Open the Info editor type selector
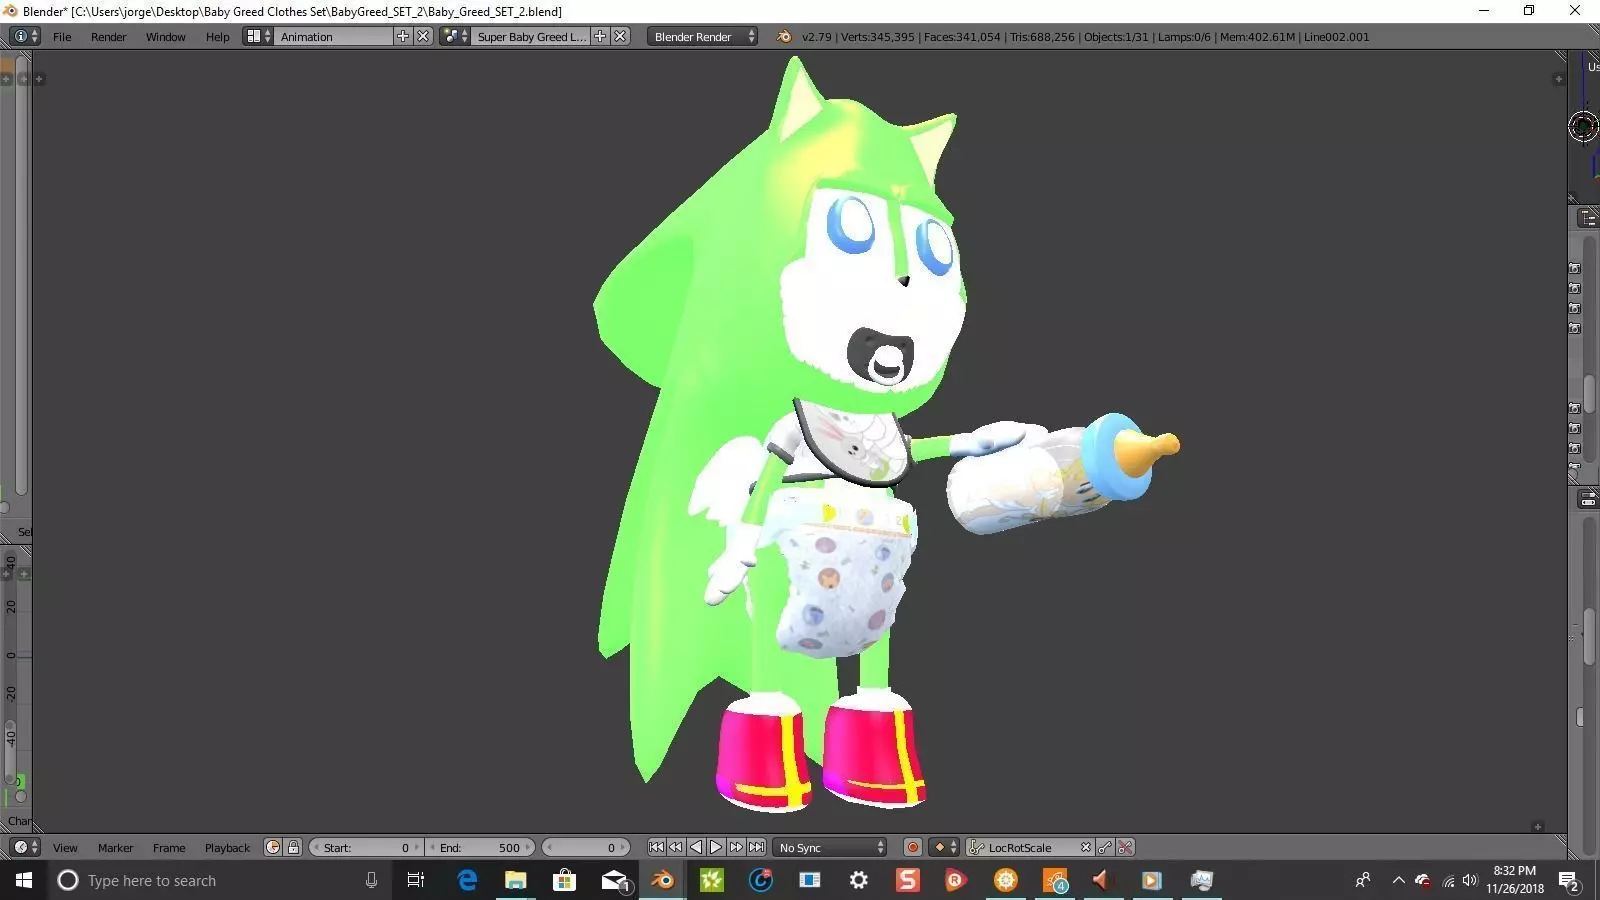The height and width of the screenshot is (900, 1600). [24, 36]
